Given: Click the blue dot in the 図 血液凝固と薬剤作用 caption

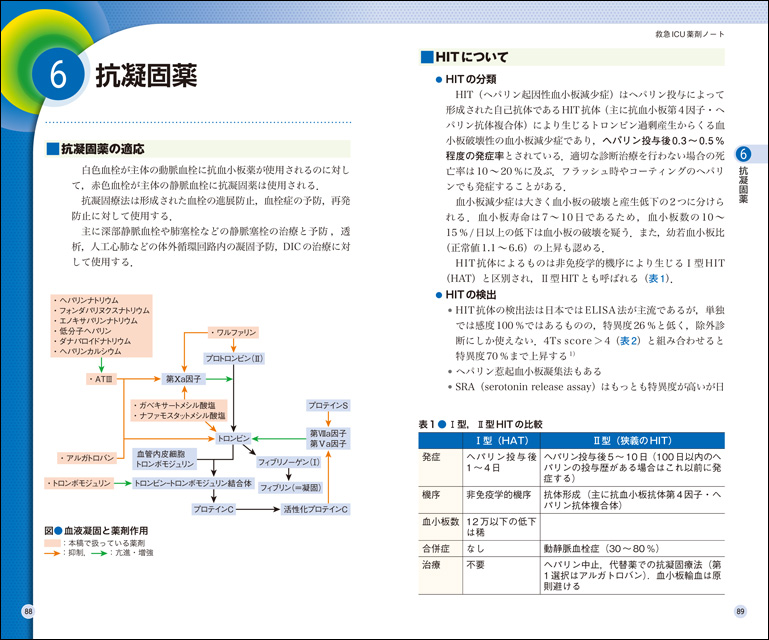Looking at the screenshot, I should coord(57,529).
